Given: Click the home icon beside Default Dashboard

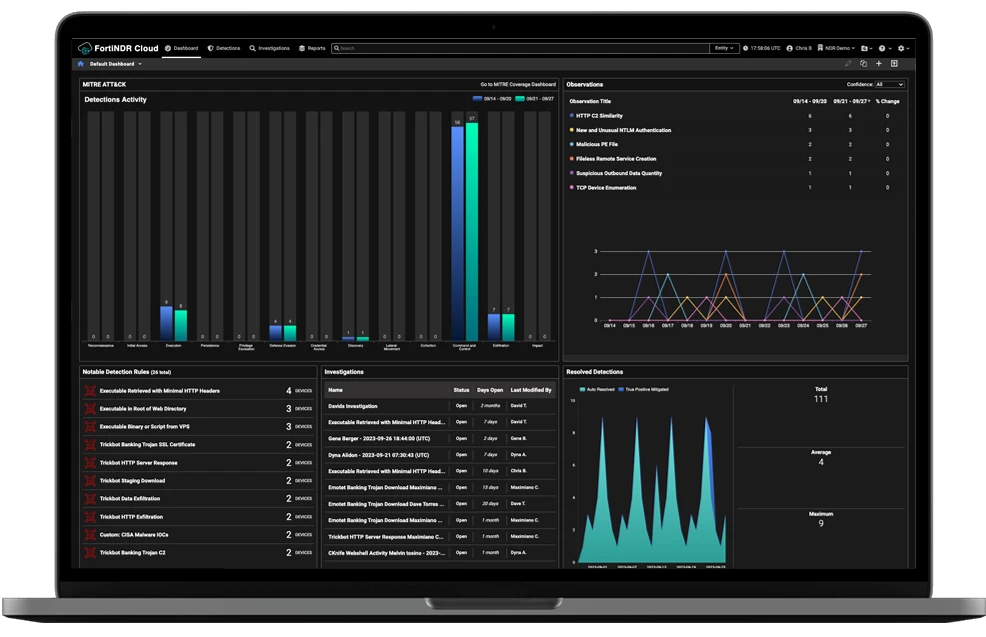Looking at the screenshot, I should 81,64.
